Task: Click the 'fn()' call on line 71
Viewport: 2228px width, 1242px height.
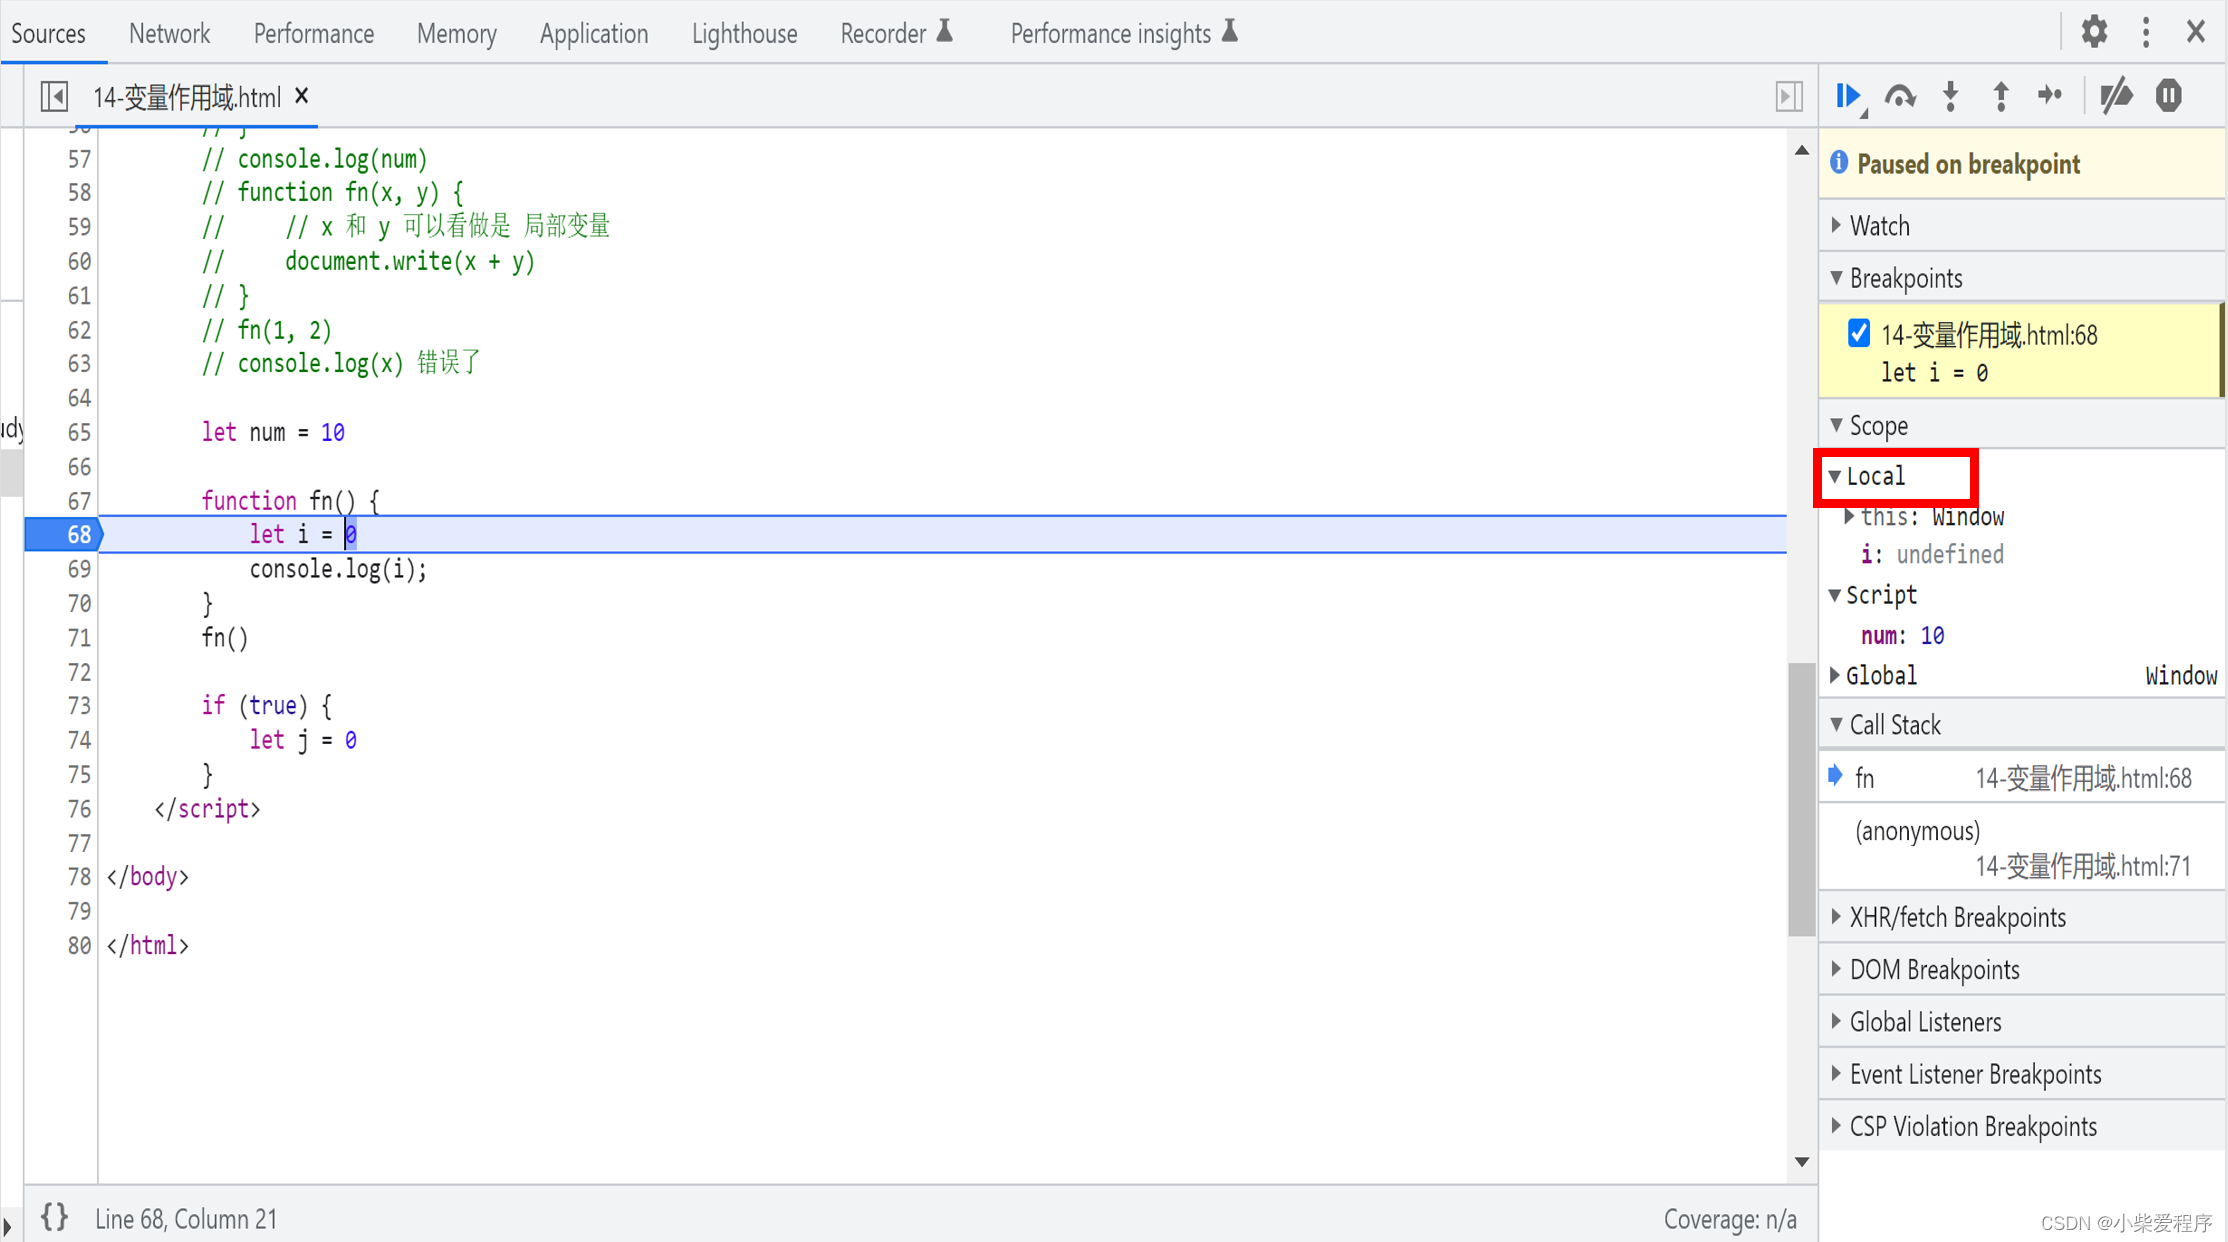Action: pyautogui.click(x=225, y=638)
